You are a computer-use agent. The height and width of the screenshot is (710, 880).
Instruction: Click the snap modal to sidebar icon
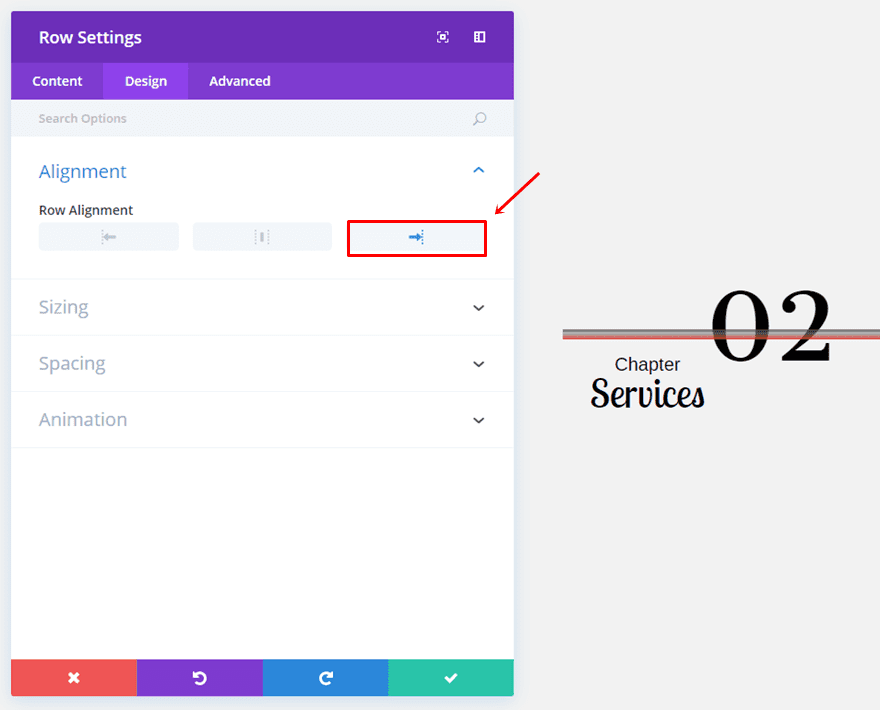pyautogui.click(x=480, y=37)
